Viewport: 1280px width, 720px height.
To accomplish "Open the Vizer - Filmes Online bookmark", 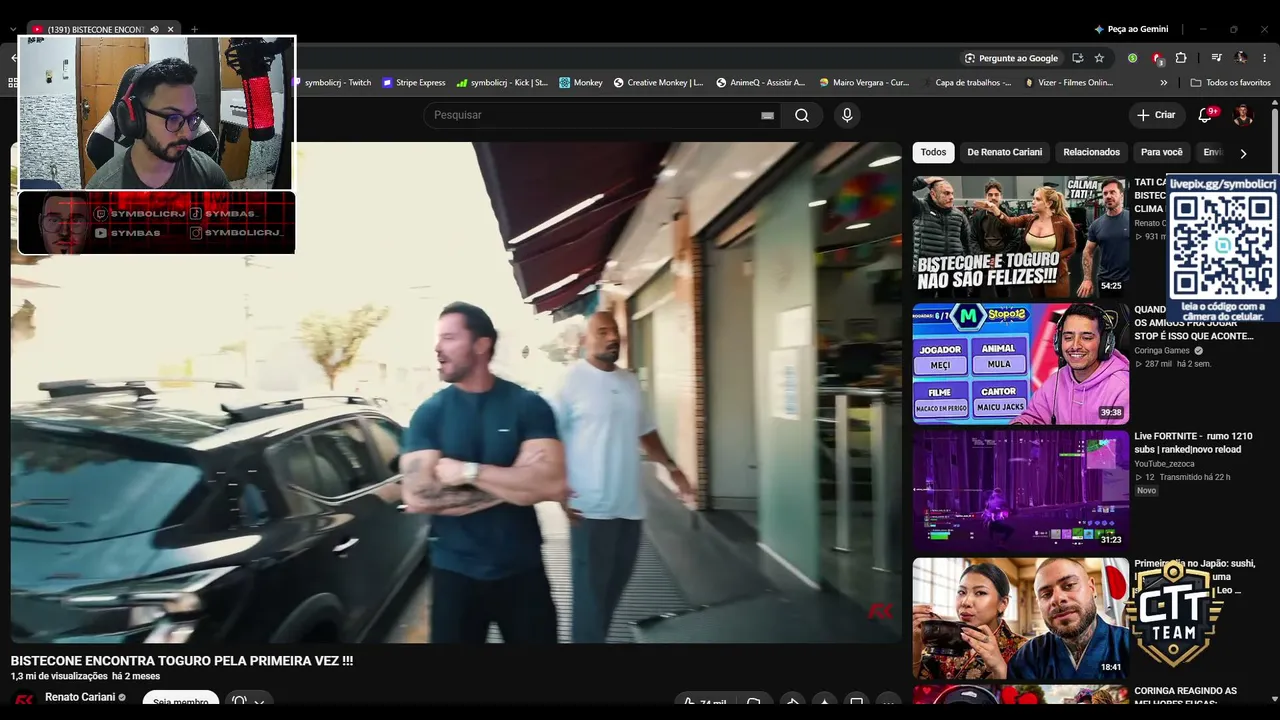I will (1069, 83).
